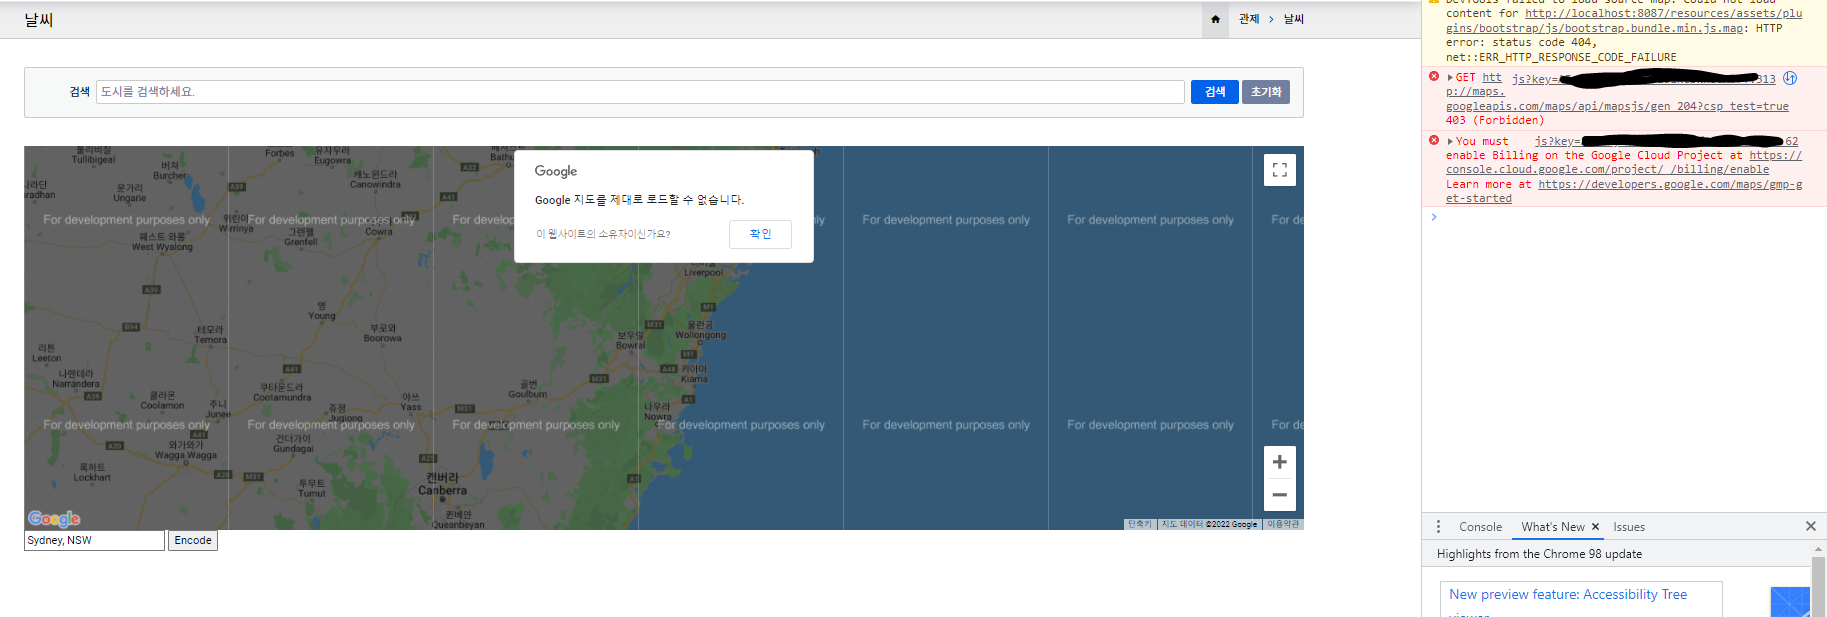The image size is (1827, 617).
Task: Click the 날씨 page title heading
Action: point(39,19)
